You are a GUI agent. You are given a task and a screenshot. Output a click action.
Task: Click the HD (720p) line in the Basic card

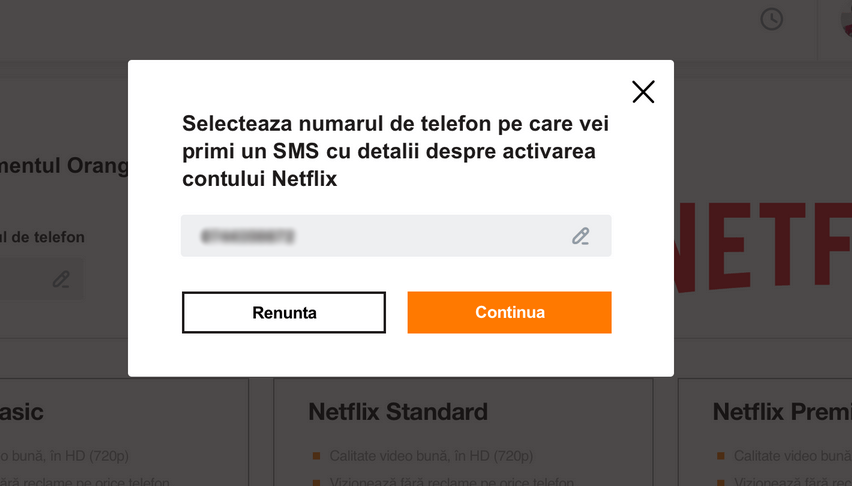[64, 456]
